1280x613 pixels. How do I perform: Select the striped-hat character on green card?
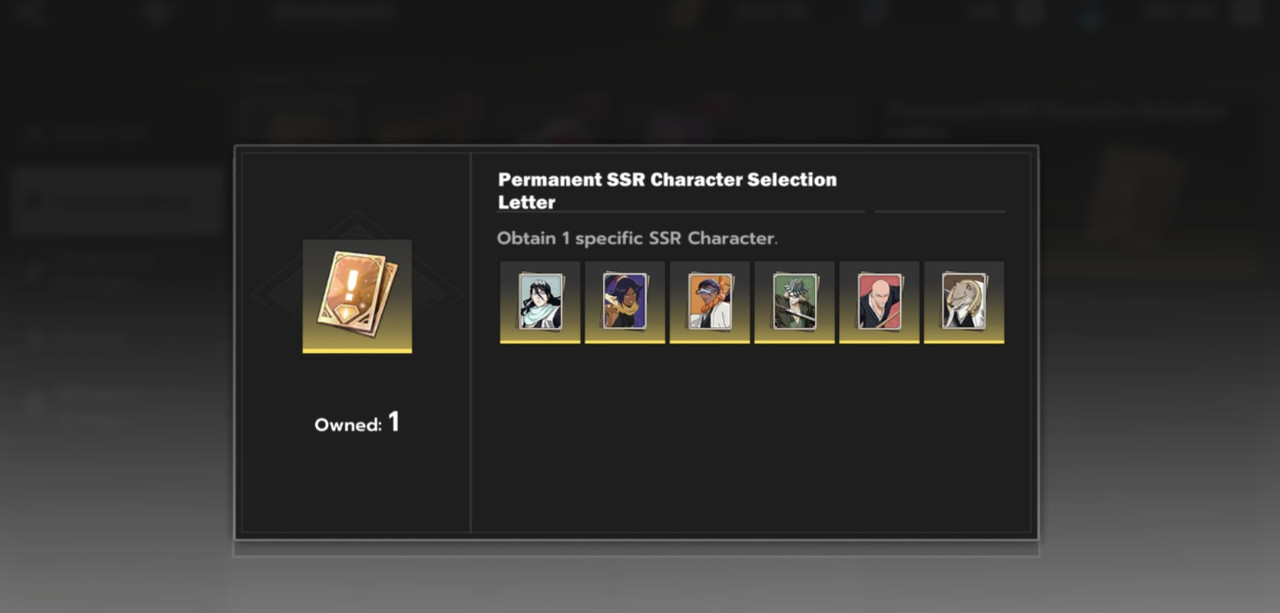click(x=795, y=302)
